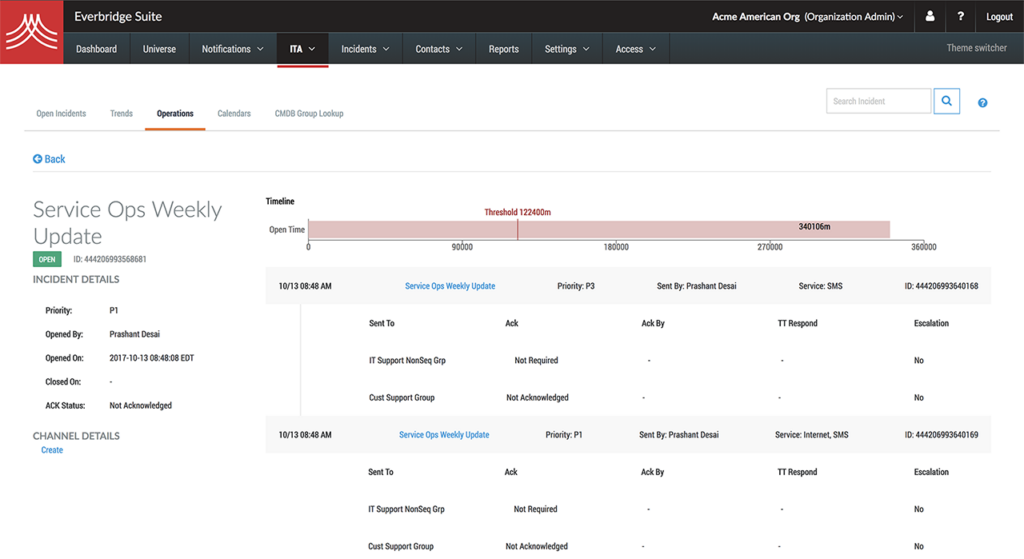Click the Threshold marker on timeline

(x=518, y=227)
